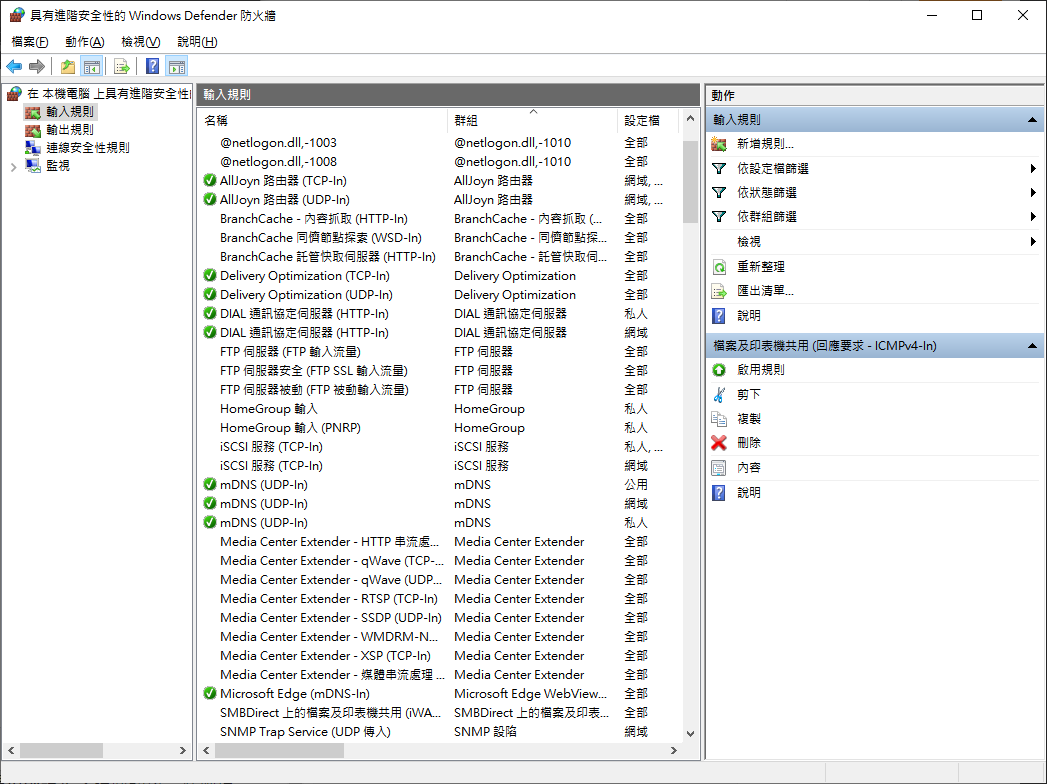Image resolution: width=1047 pixels, height=784 pixels.
Task: Click the funnel icon beside 依狀態篩選
Action: 719,192
